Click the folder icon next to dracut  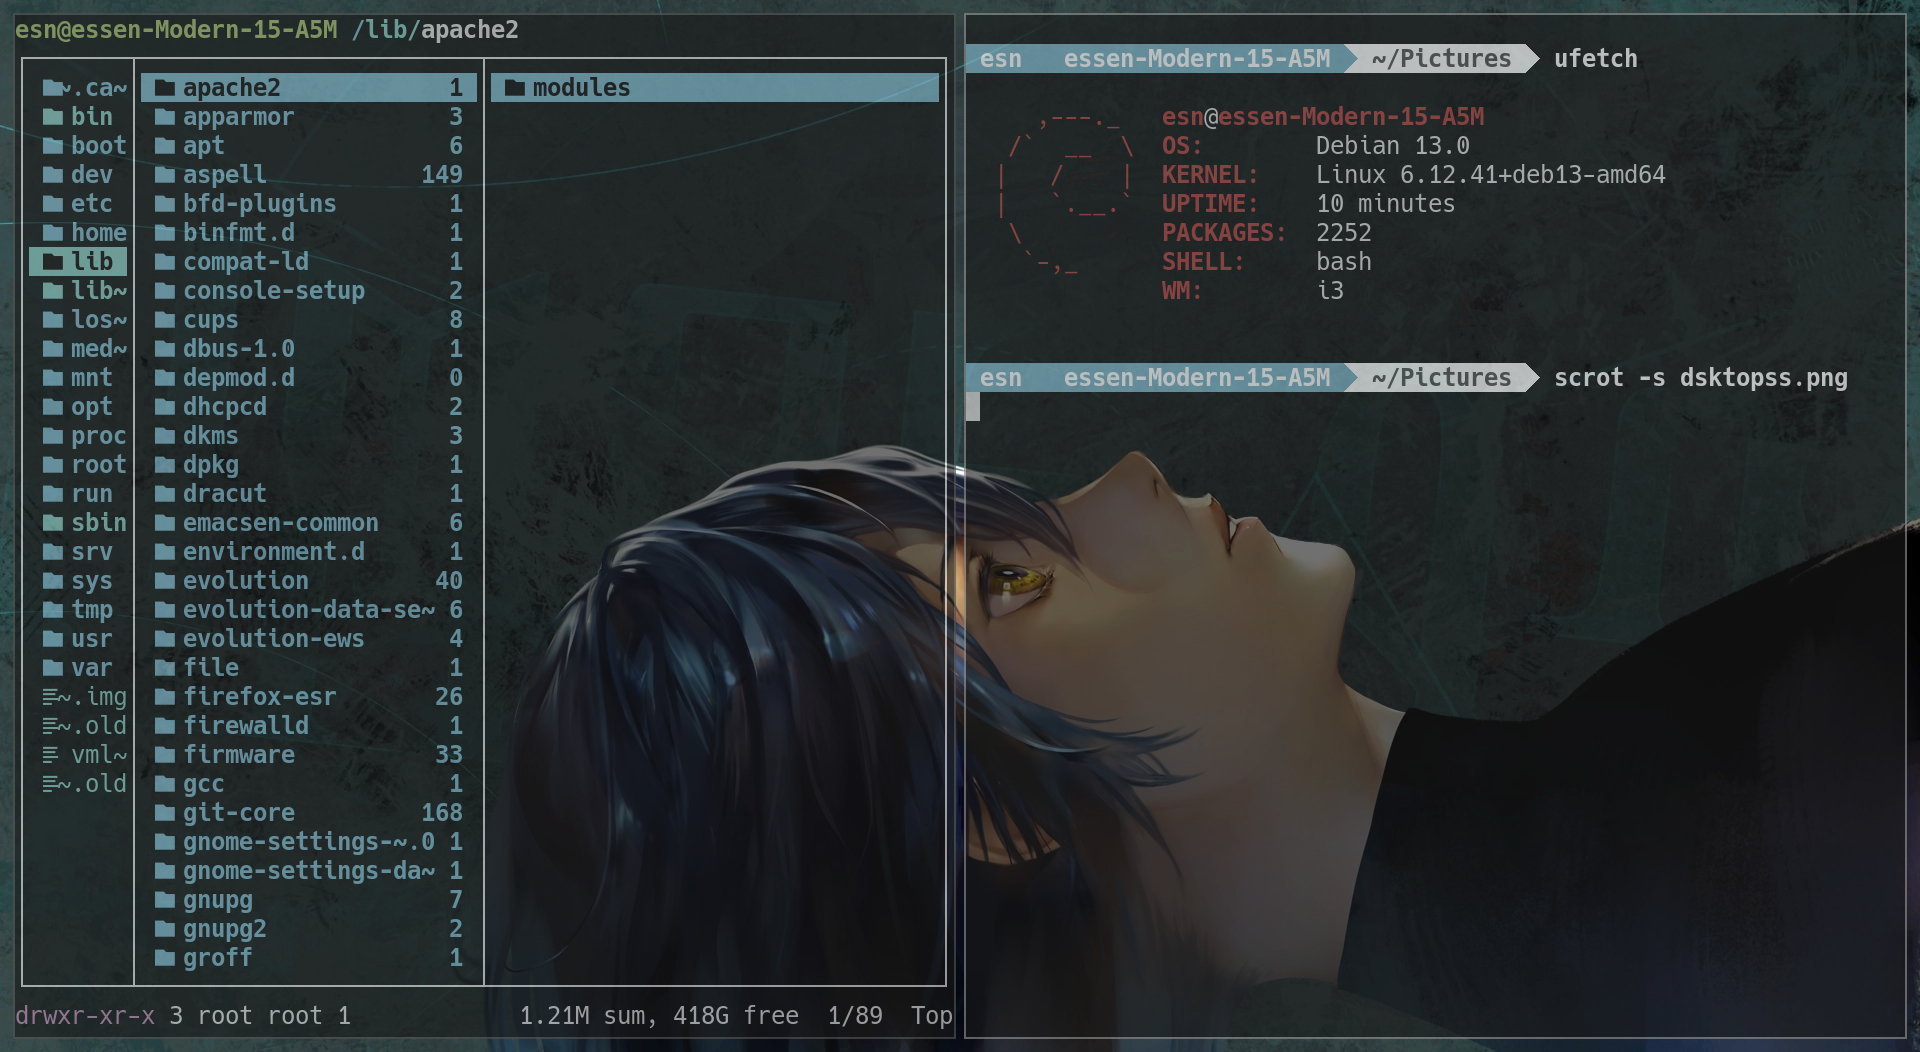click(165, 494)
